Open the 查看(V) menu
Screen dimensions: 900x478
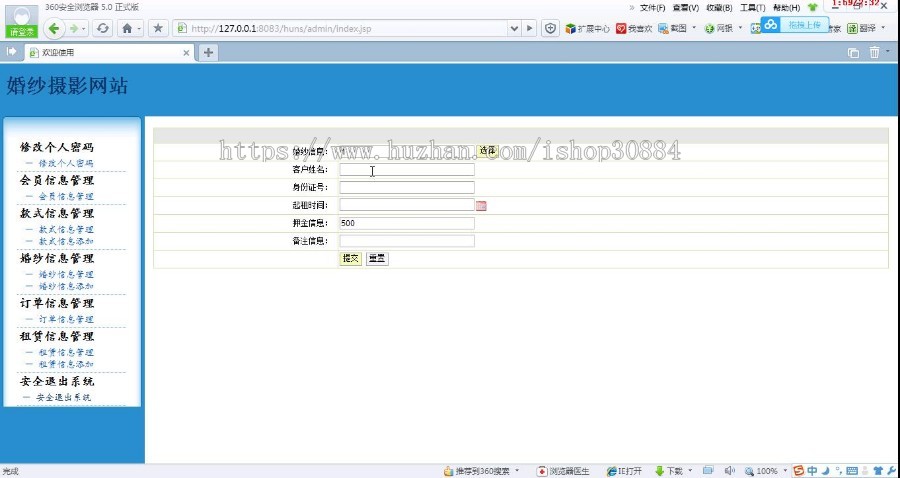pos(686,7)
